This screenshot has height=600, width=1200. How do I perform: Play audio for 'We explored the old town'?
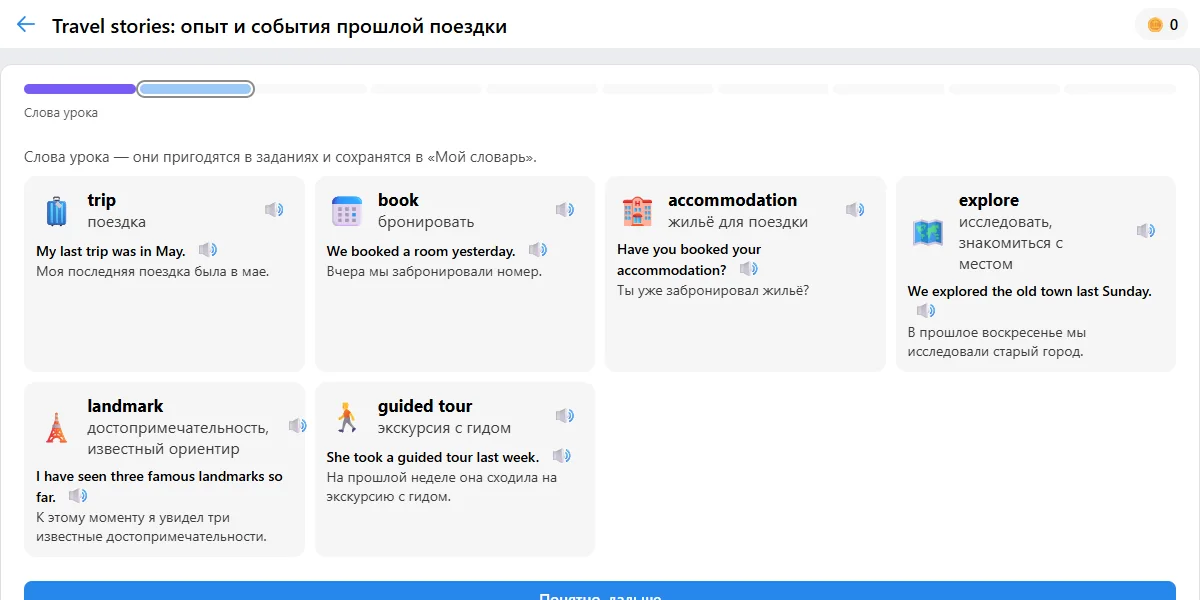pos(926,311)
